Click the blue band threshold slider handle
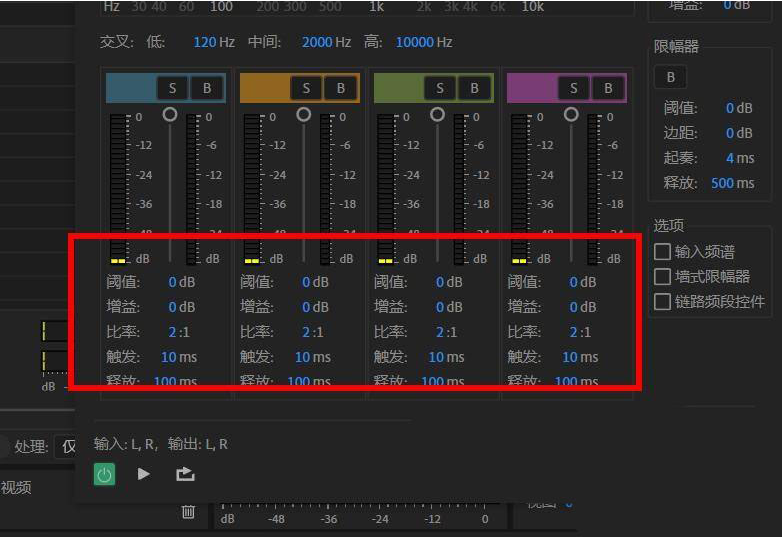Viewport: 782px width, 537px height. 170,115
